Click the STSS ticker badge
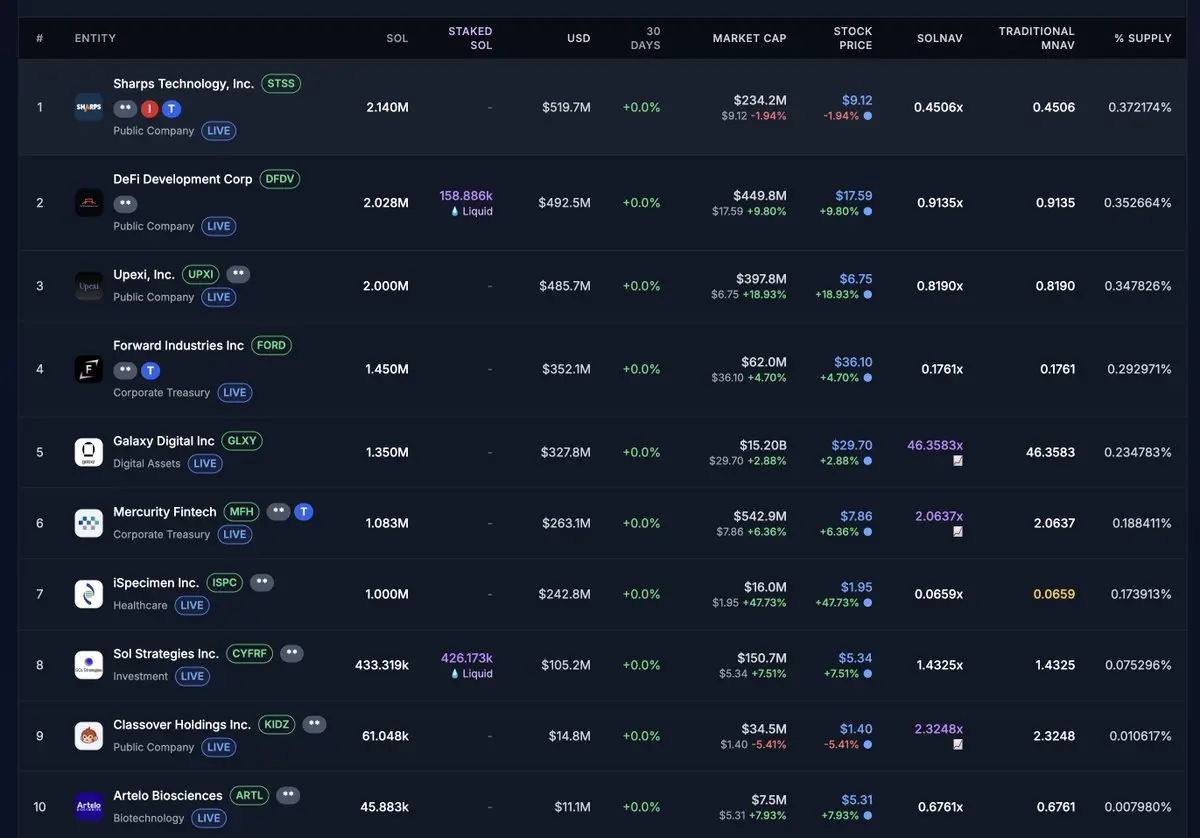 (281, 84)
